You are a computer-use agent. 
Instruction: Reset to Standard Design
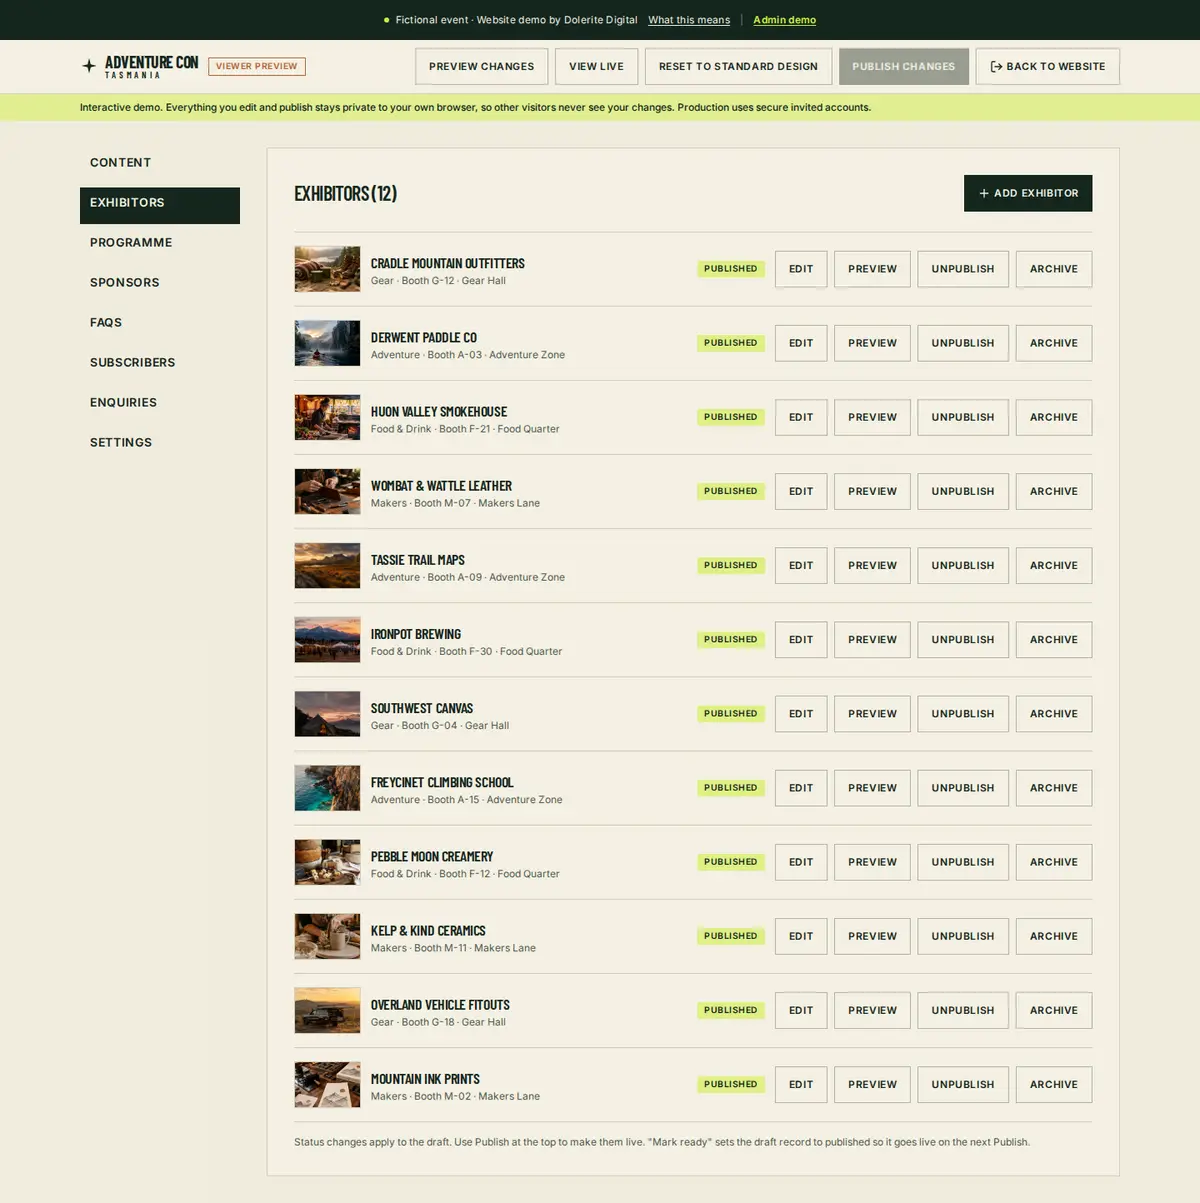pyautogui.click(x=738, y=66)
